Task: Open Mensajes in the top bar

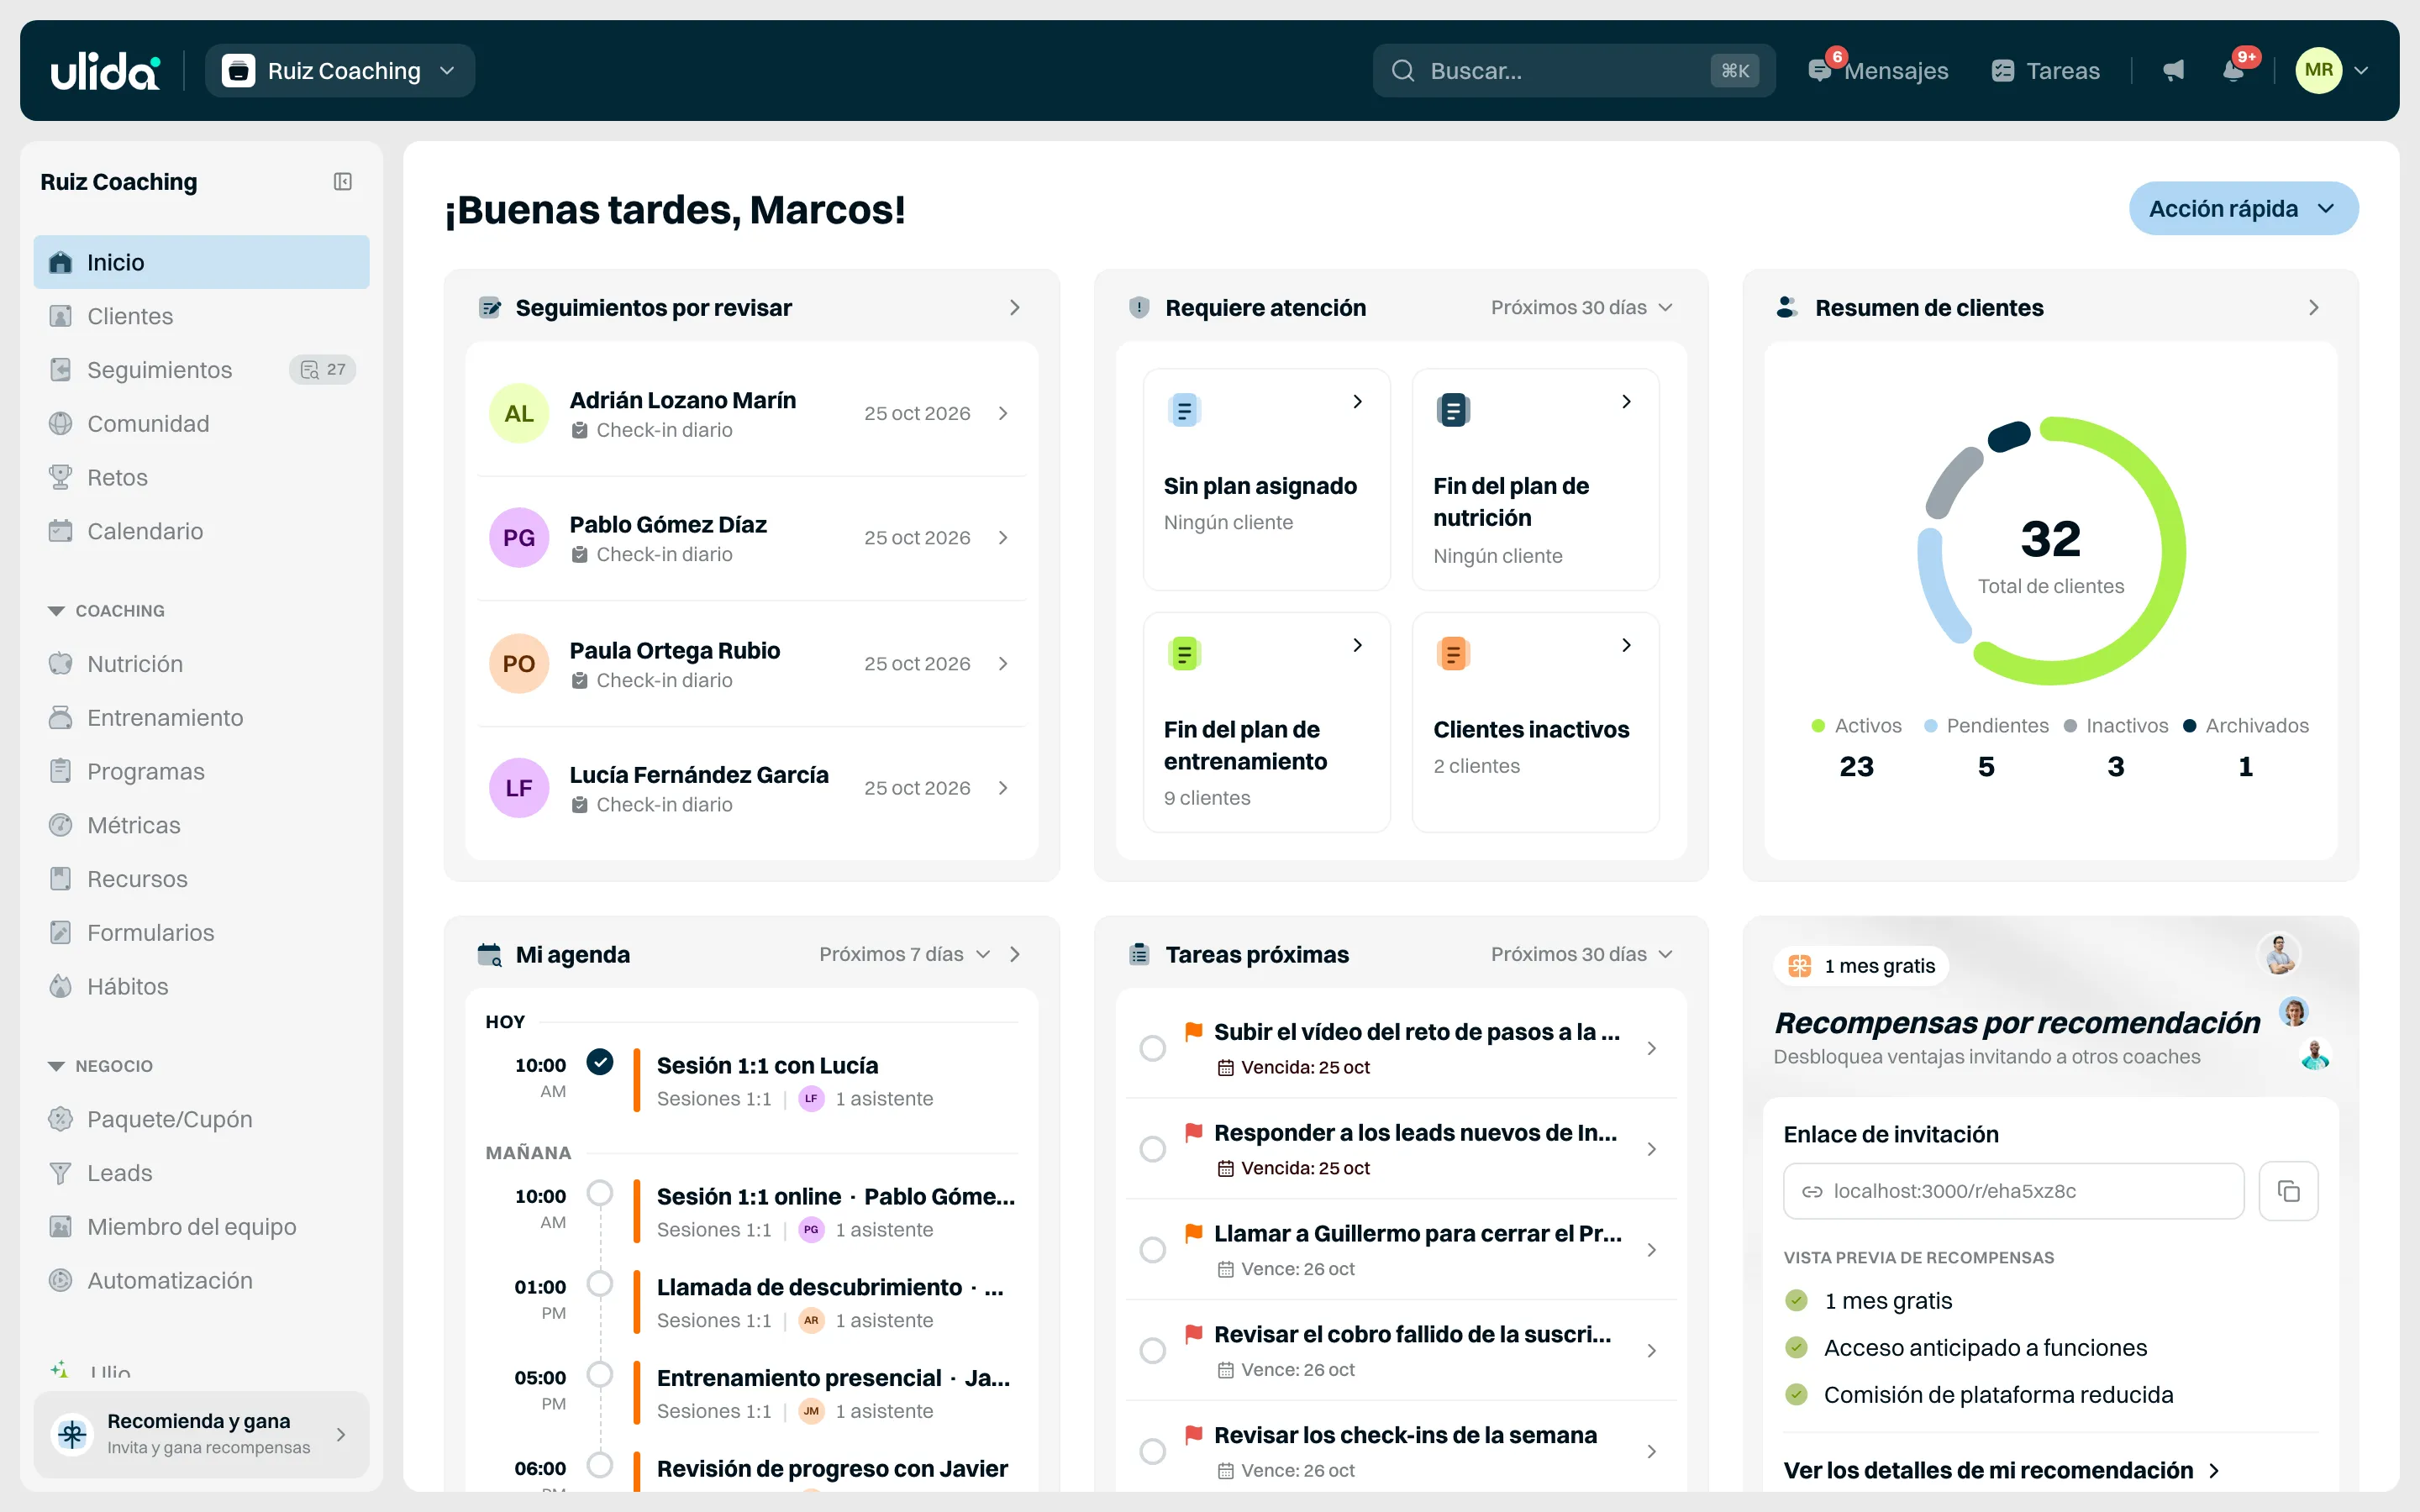Action: tap(1877, 71)
